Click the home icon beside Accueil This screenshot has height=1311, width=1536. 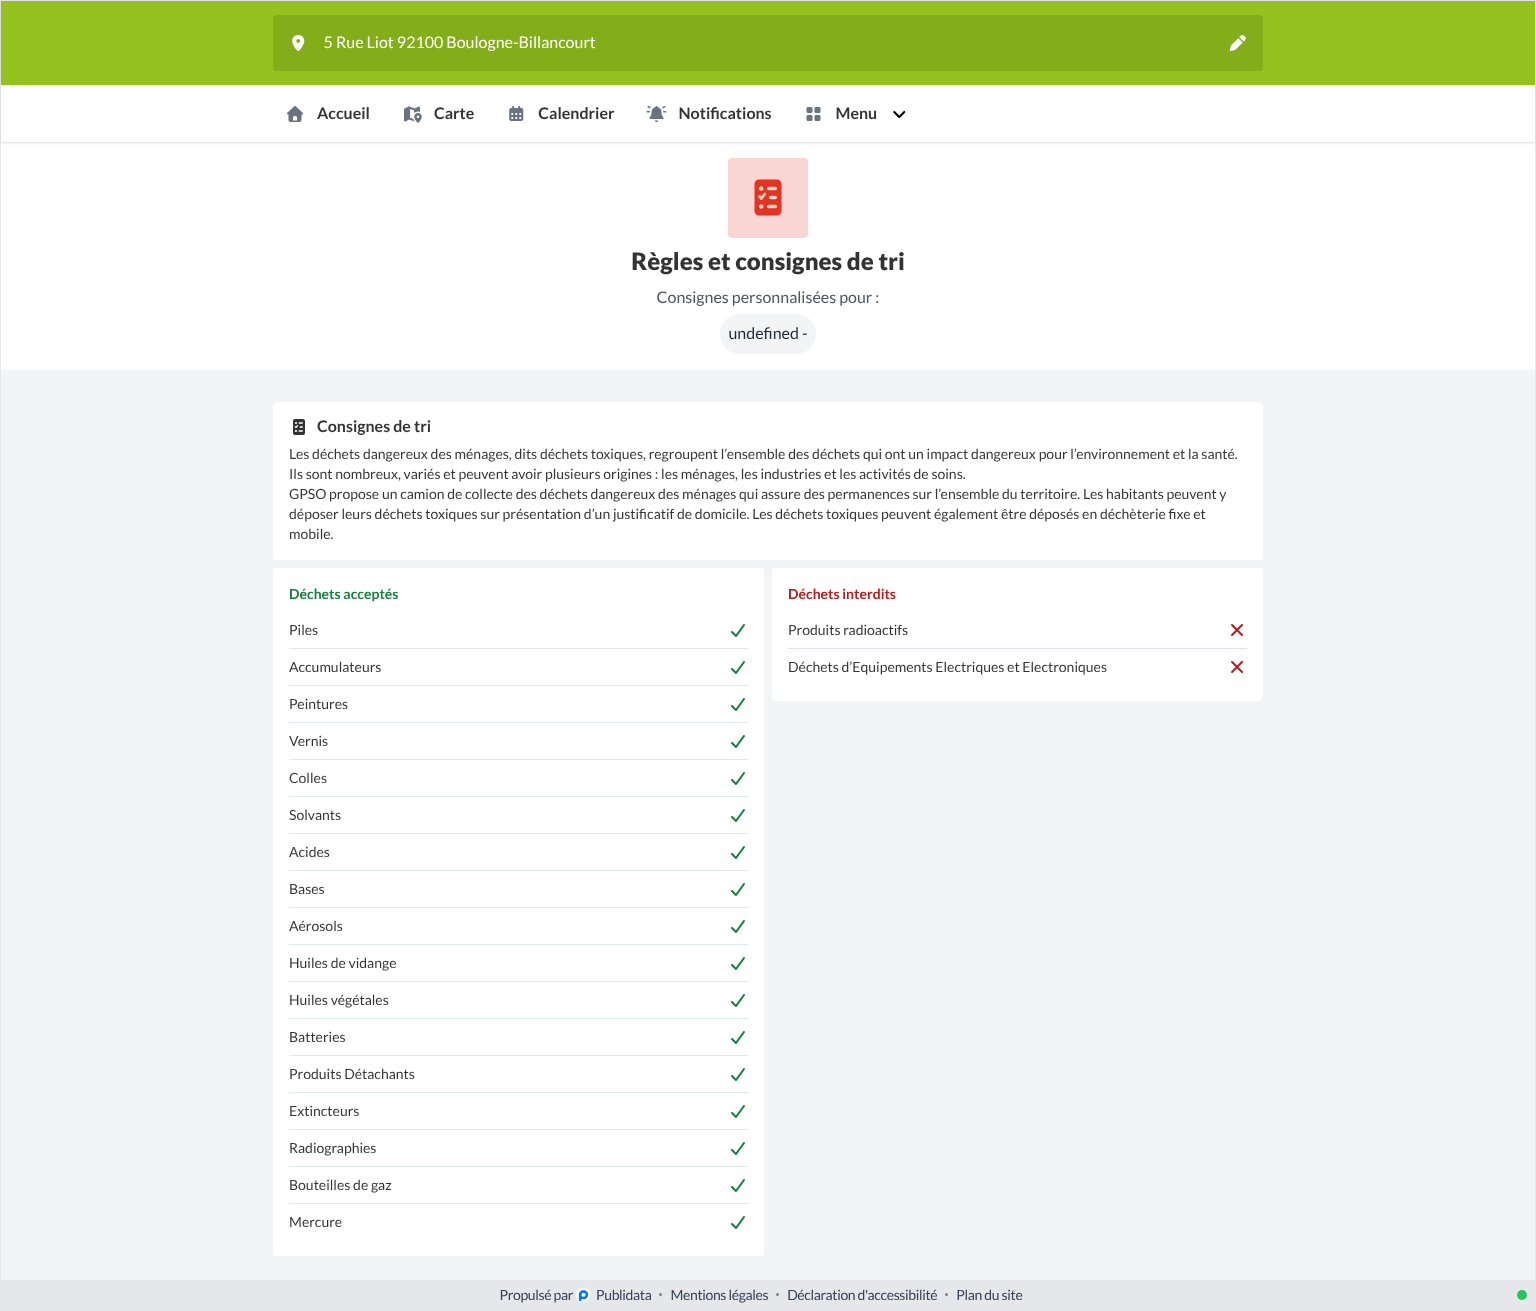[x=295, y=114]
